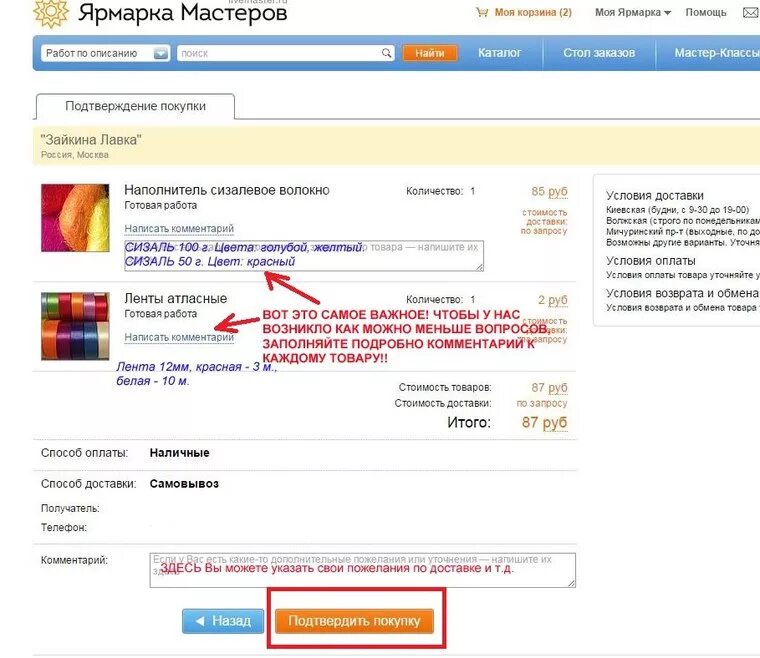The width and height of the screenshot is (760, 658).
Task: Expand the 'Работ по описанию' dropdown
Action: (161, 53)
